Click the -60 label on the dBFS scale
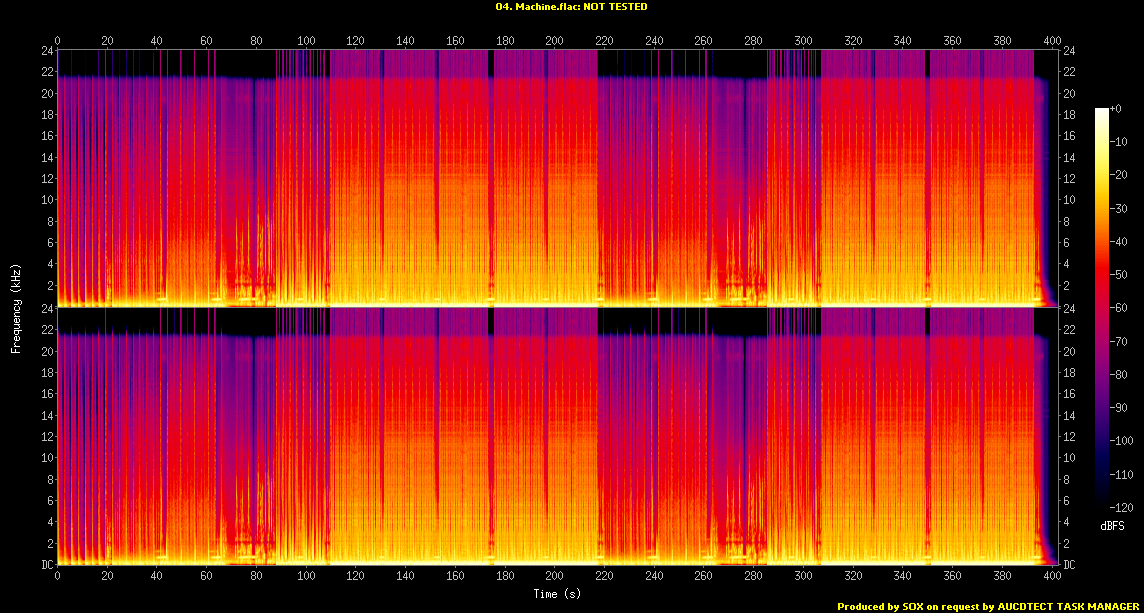Viewport: 1144px width, 613px height. pos(1119,309)
